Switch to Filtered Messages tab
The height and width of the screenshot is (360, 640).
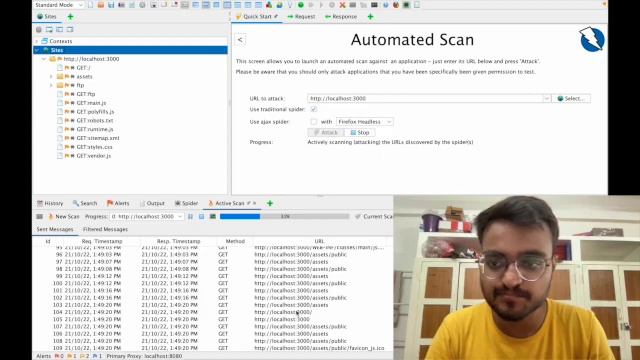[105, 229]
